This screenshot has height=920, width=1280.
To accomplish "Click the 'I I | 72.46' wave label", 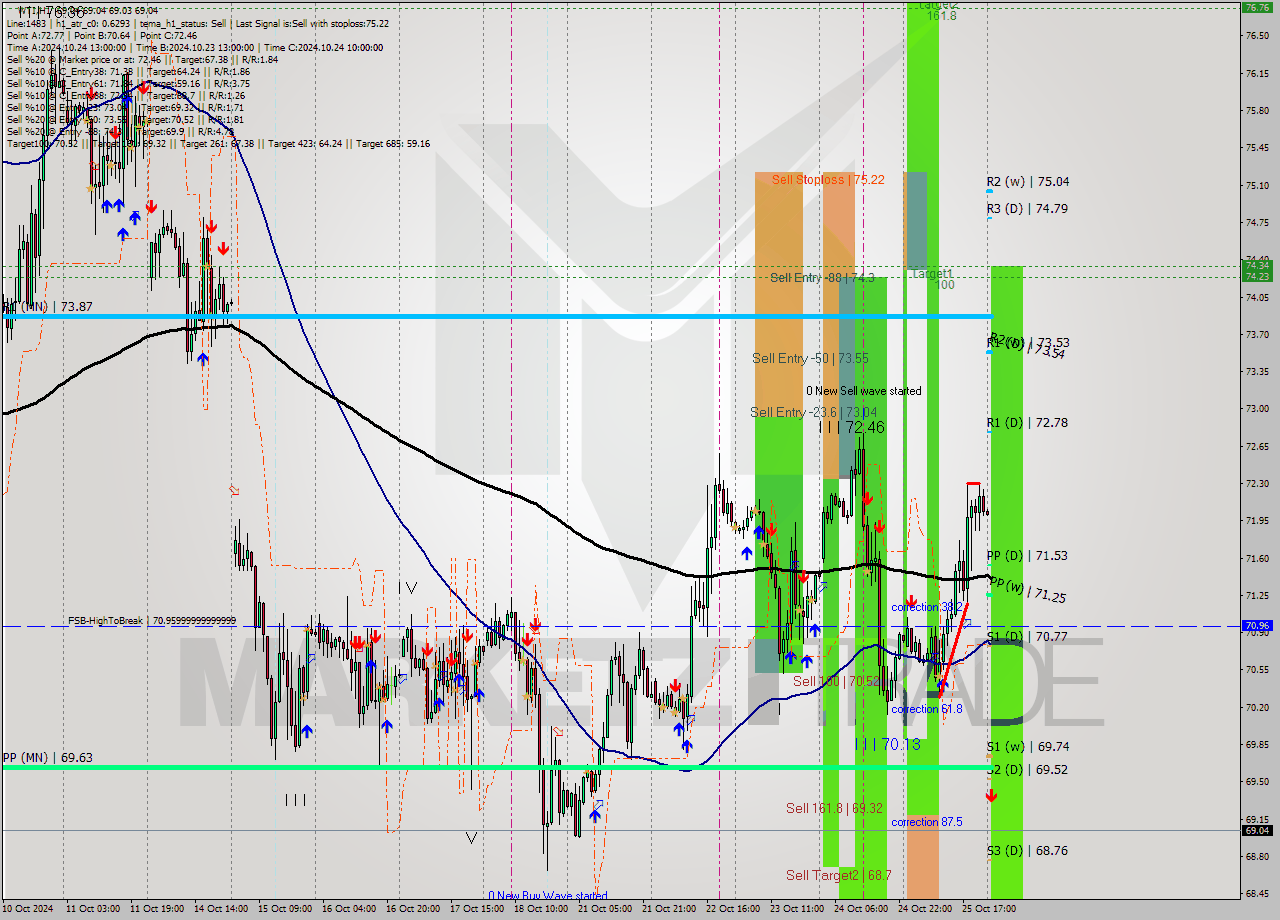I will [852, 427].
